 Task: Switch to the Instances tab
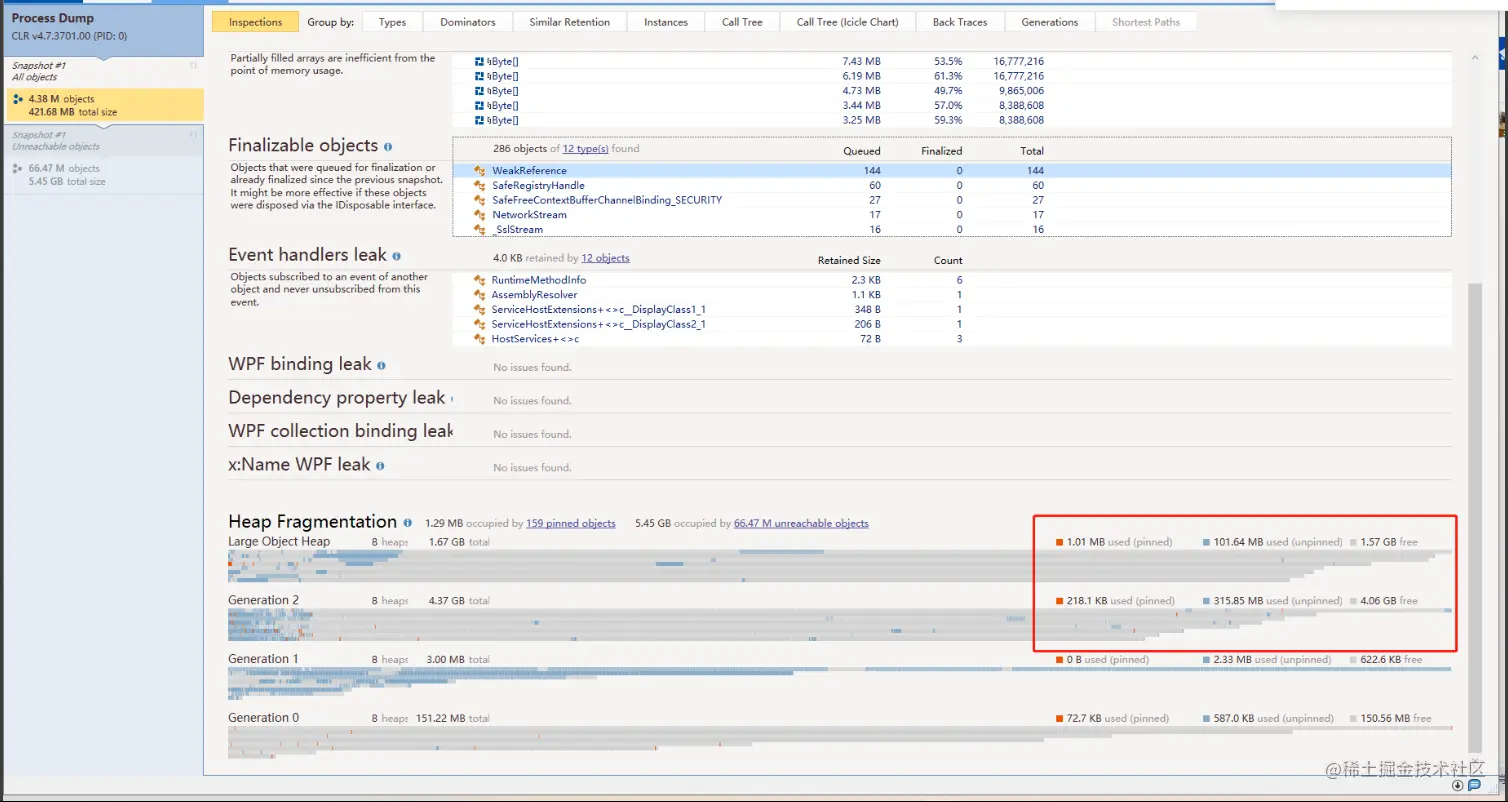click(x=666, y=22)
